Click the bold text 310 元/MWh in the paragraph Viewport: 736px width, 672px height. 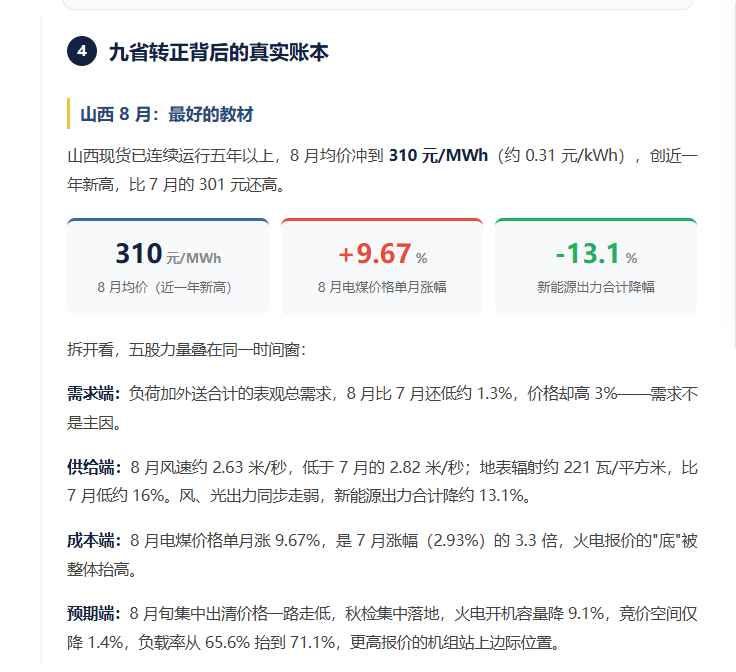[438, 155]
